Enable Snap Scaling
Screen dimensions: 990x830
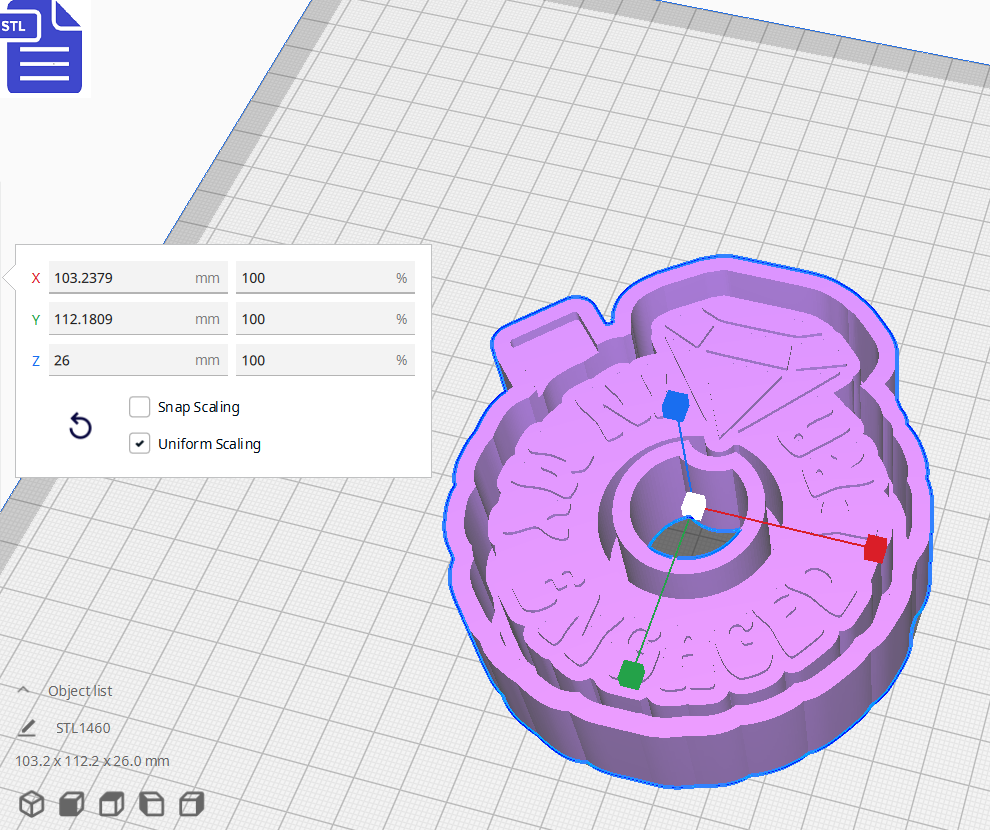[139, 407]
